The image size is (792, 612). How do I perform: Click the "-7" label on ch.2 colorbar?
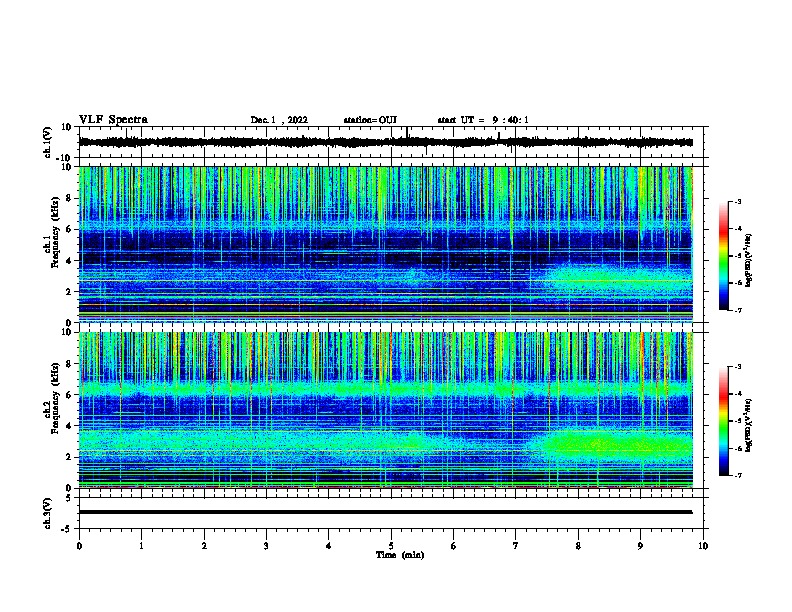click(x=737, y=475)
